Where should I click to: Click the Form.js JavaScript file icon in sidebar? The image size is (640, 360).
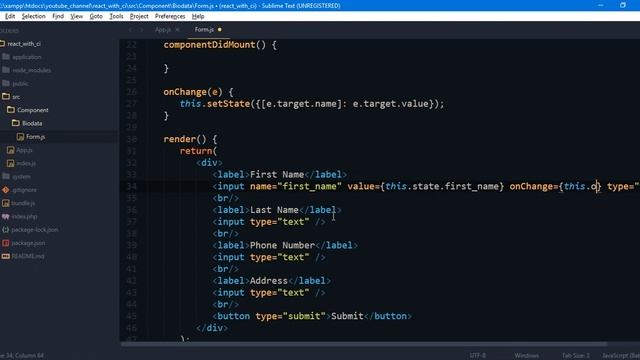pos(20,137)
